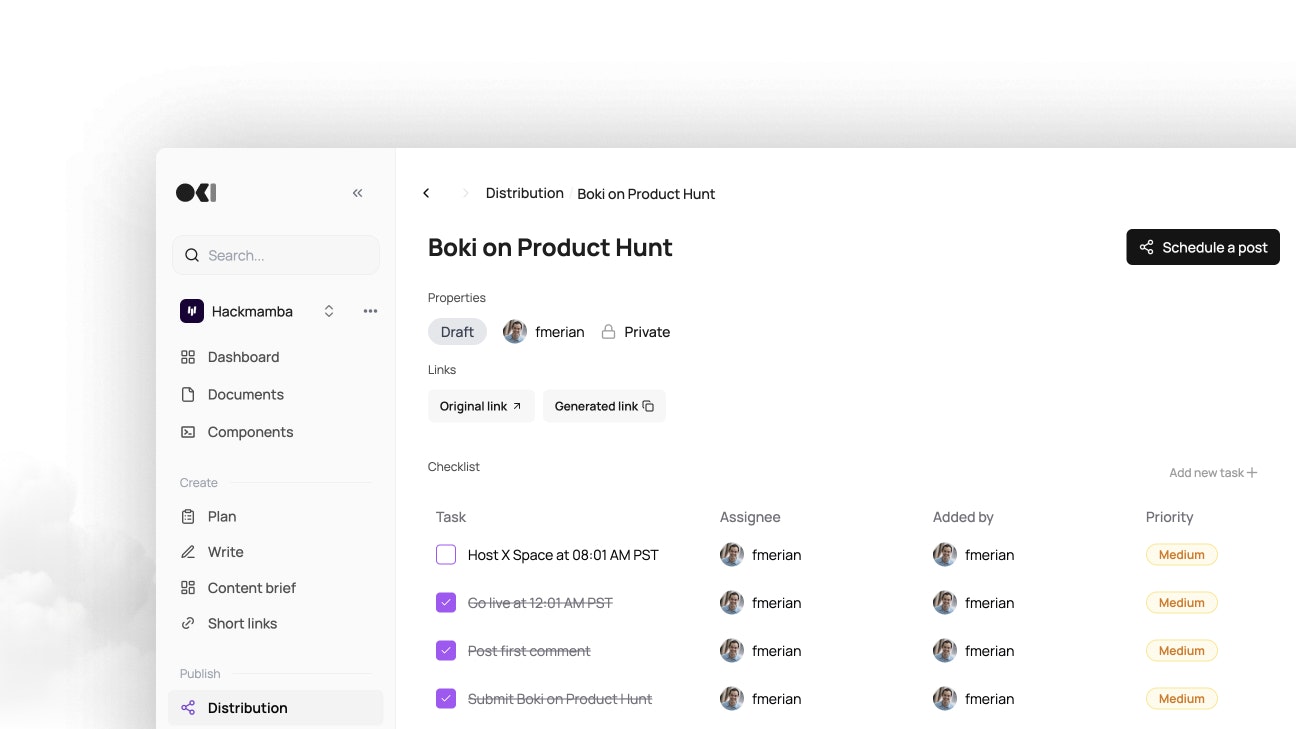Viewport: 1296px width, 729px height.
Task: Open the Hackmamba three-dots options menu
Action: pyautogui.click(x=370, y=311)
